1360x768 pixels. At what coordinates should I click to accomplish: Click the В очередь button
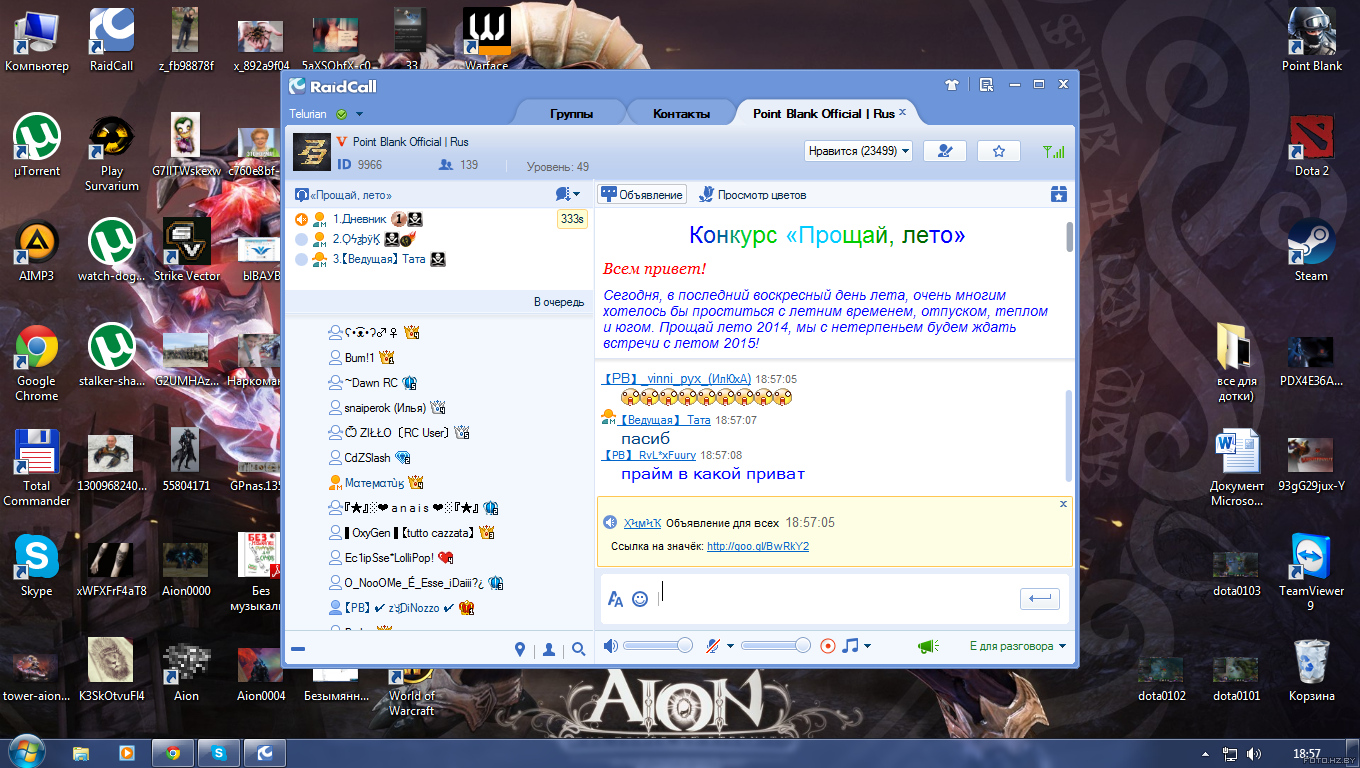[x=558, y=302]
